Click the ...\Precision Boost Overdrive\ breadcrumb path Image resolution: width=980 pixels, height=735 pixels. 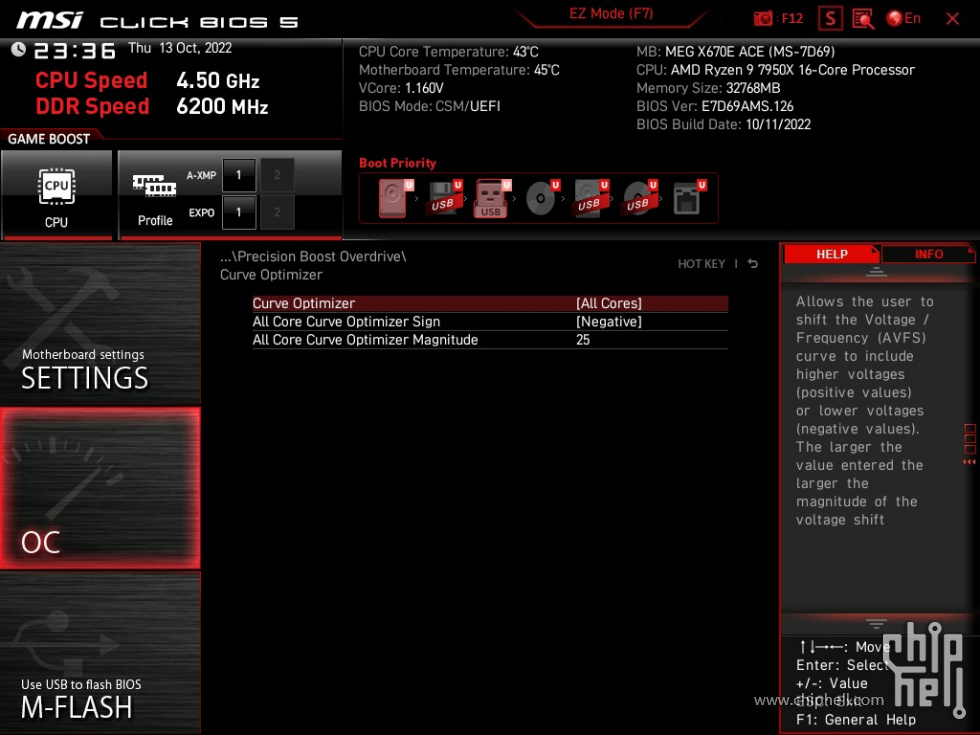[313, 256]
